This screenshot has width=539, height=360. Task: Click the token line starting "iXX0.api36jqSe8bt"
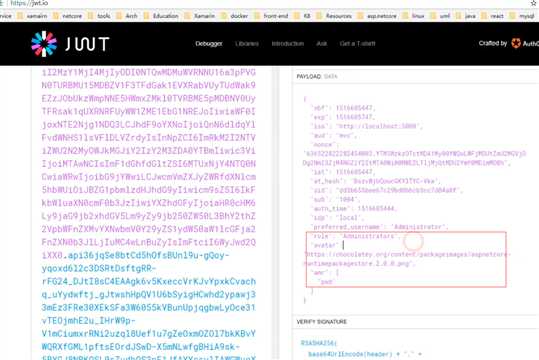tap(135, 255)
